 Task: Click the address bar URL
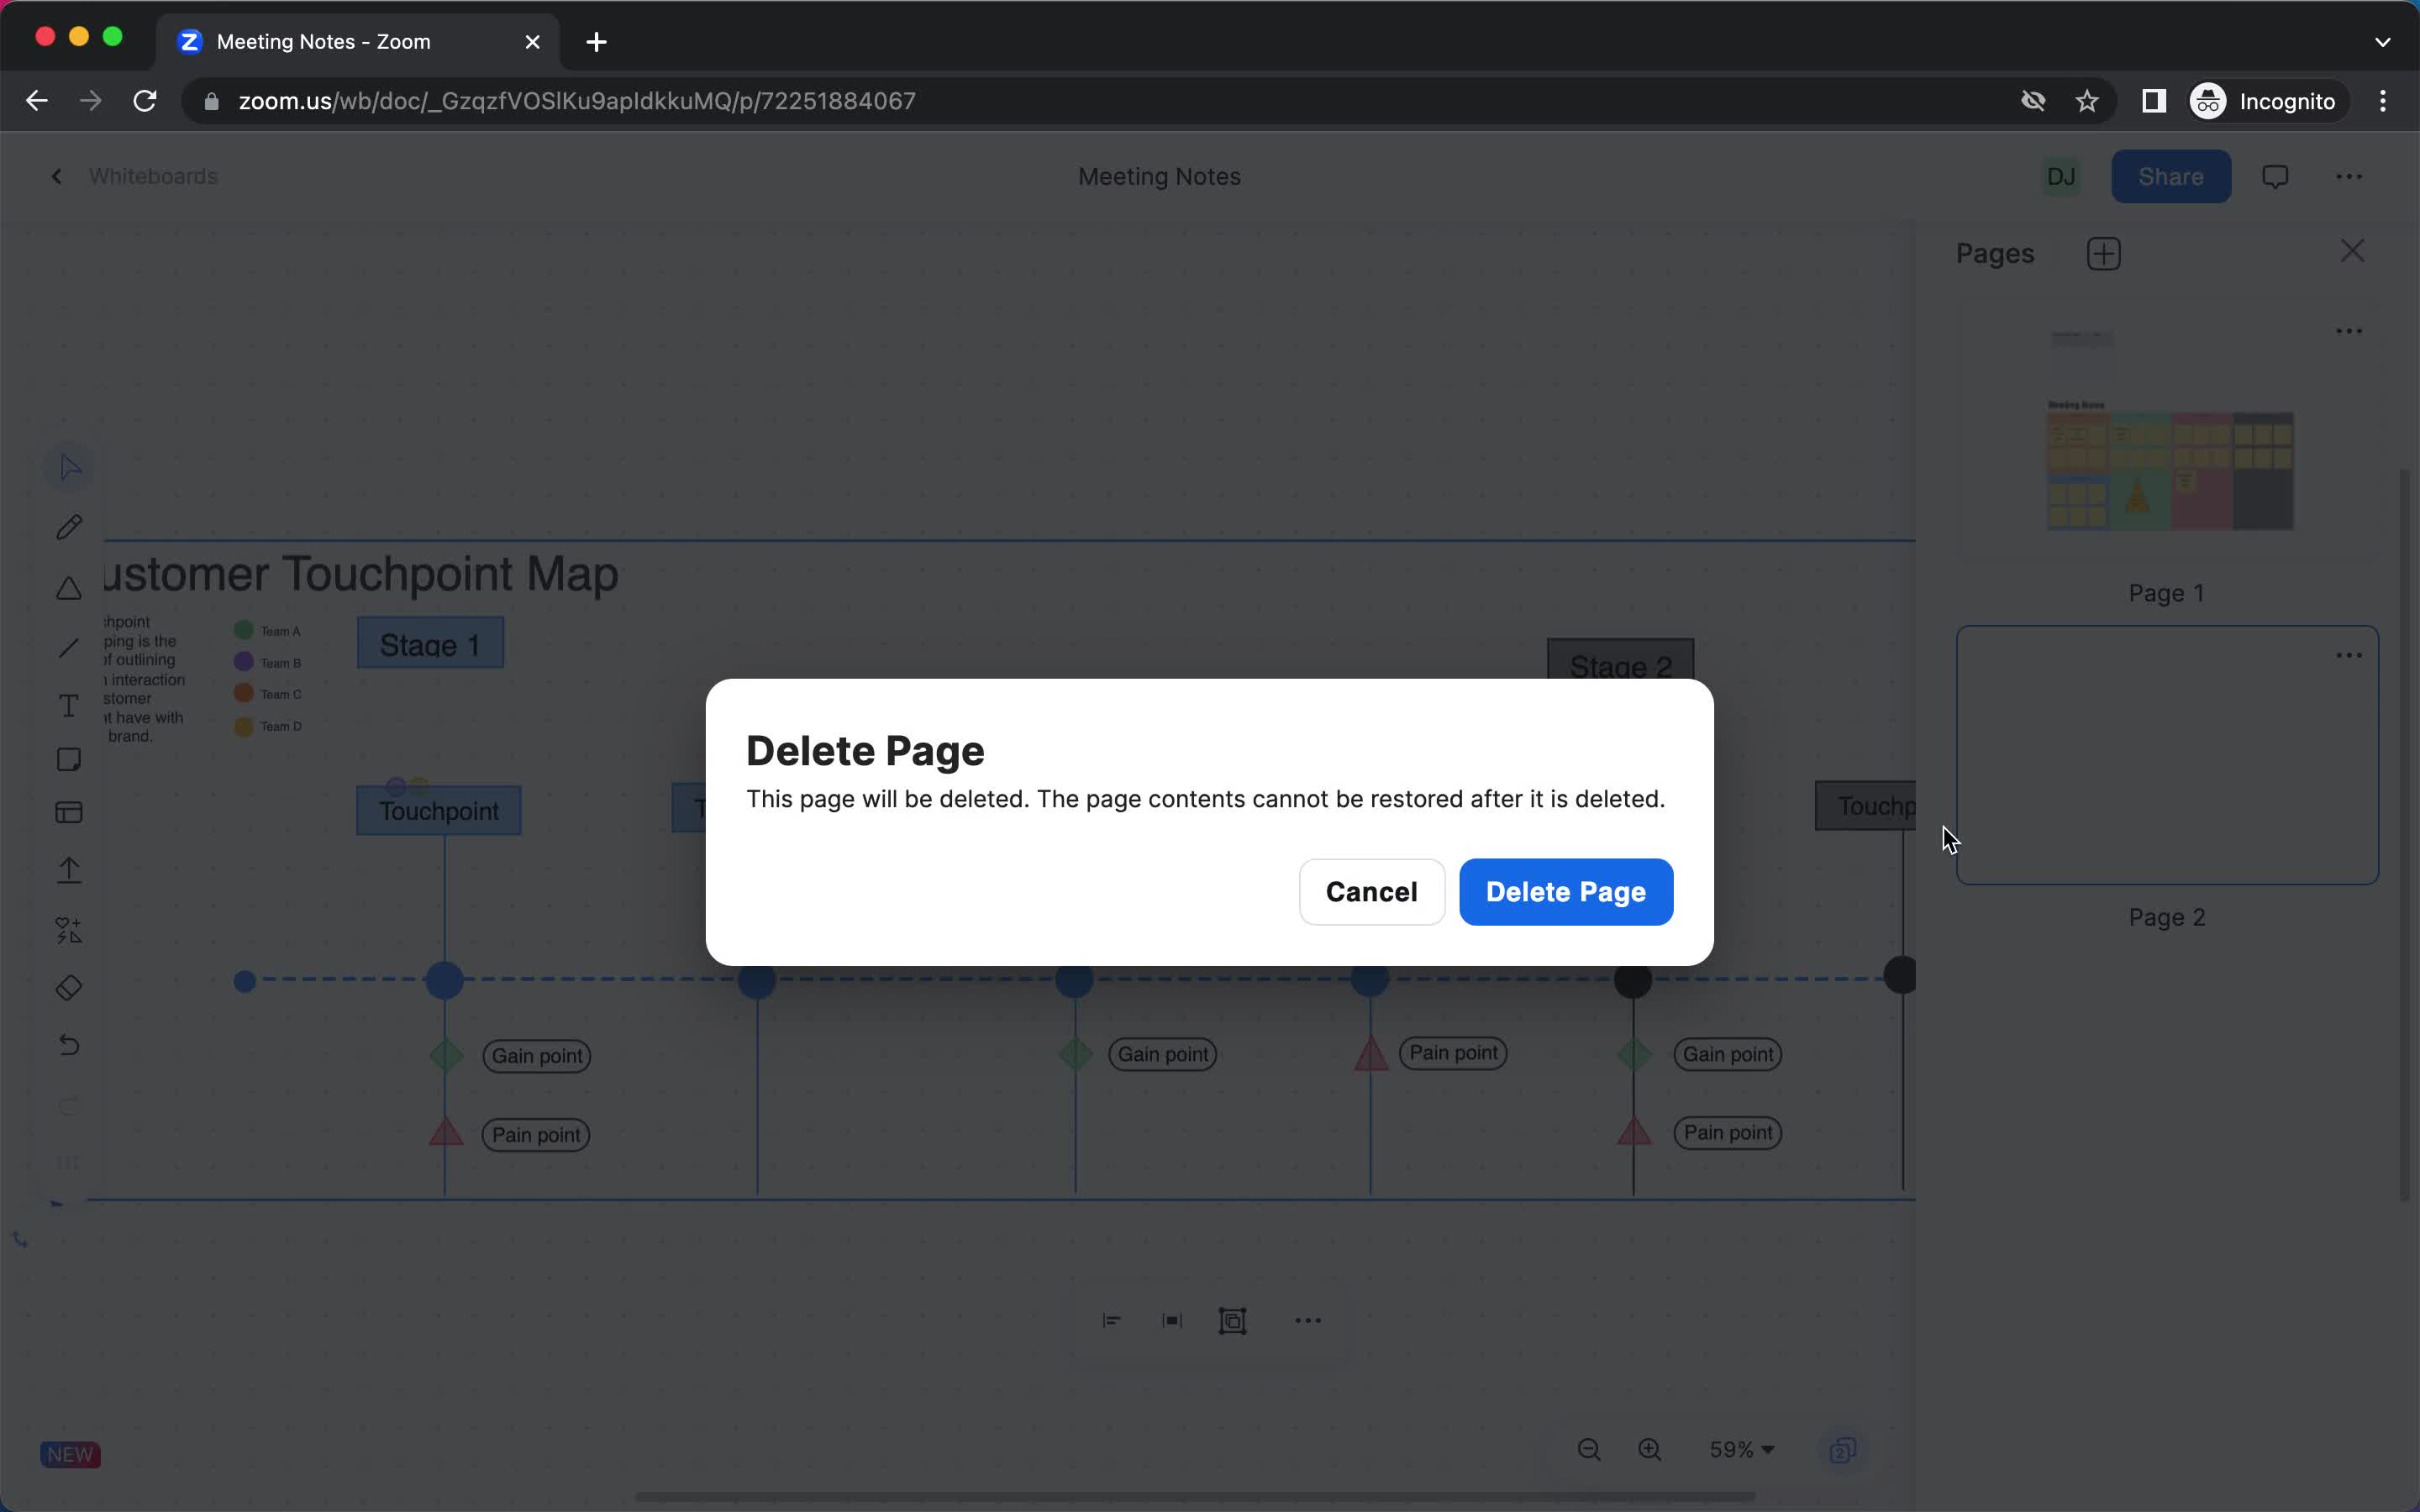577,101
